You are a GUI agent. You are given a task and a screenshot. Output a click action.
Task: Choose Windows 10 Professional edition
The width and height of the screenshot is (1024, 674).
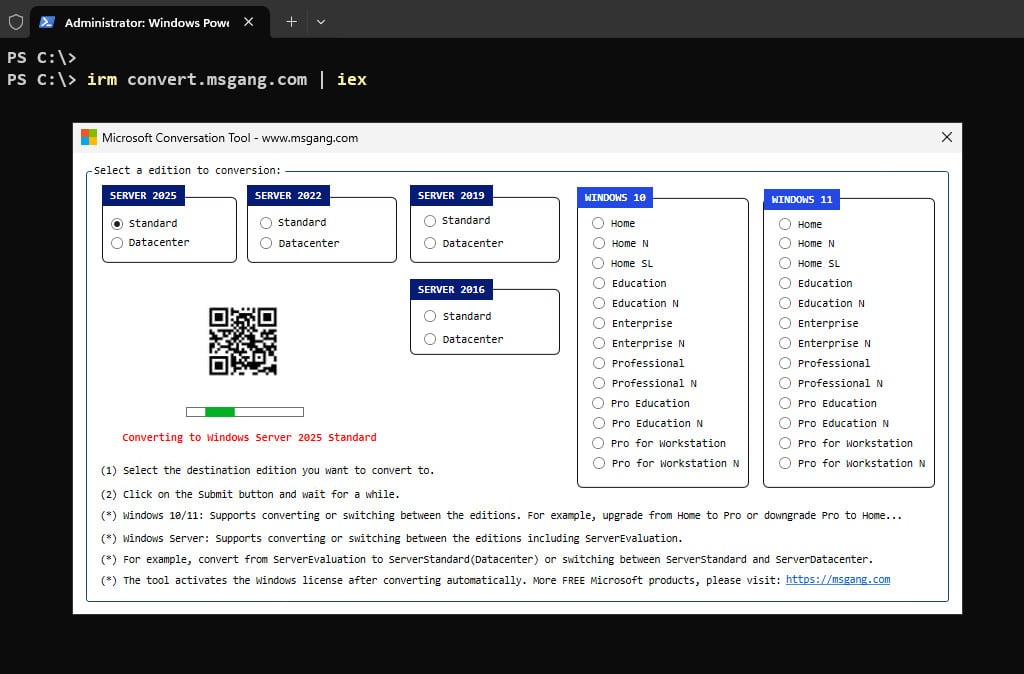[x=599, y=363]
